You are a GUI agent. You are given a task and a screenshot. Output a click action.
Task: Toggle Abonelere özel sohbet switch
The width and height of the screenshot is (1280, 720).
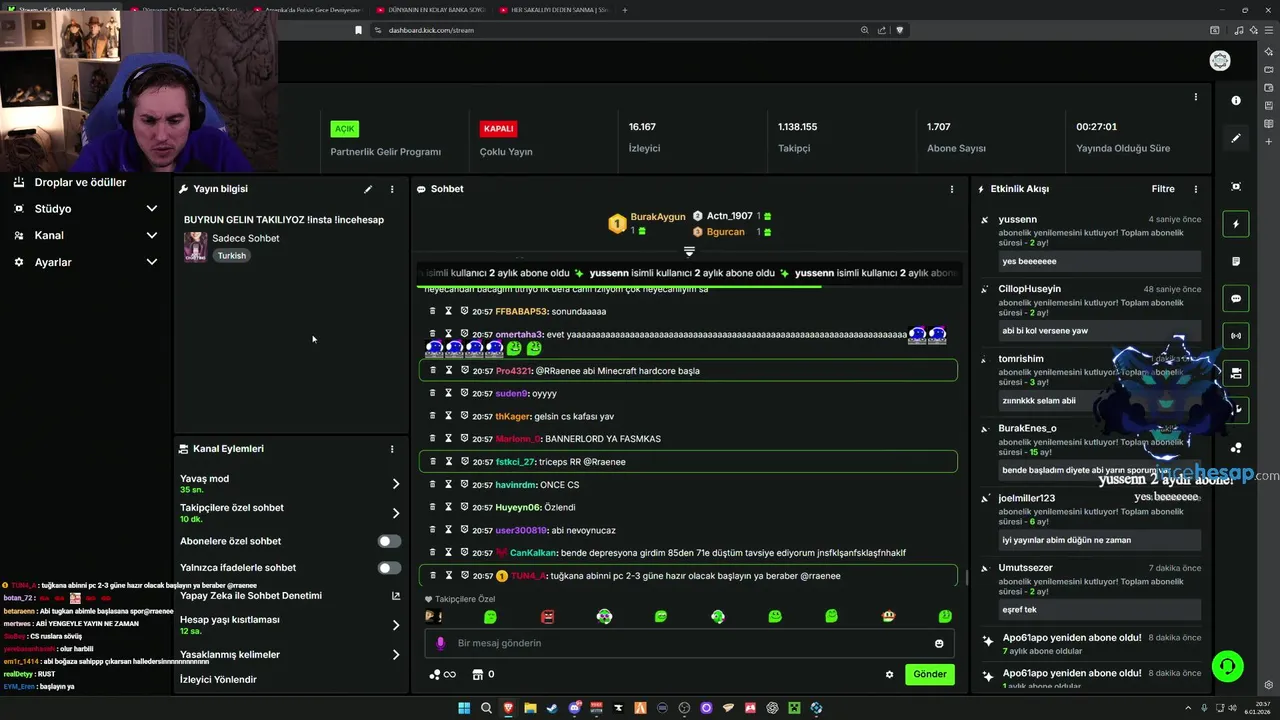389,541
